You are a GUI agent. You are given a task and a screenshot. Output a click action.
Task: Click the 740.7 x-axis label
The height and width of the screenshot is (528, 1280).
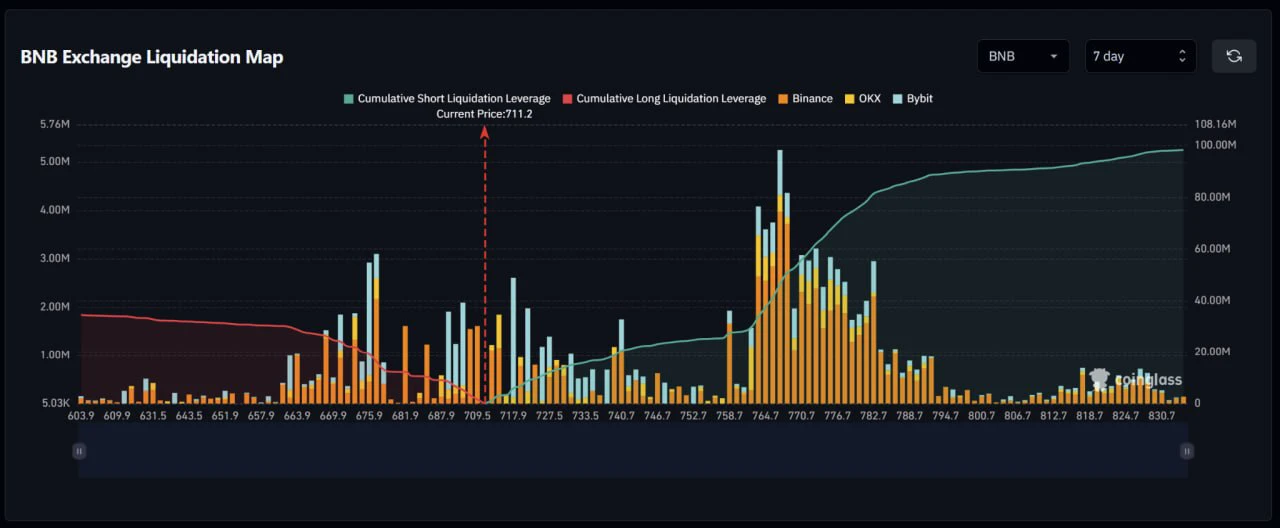click(x=620, y=415)
